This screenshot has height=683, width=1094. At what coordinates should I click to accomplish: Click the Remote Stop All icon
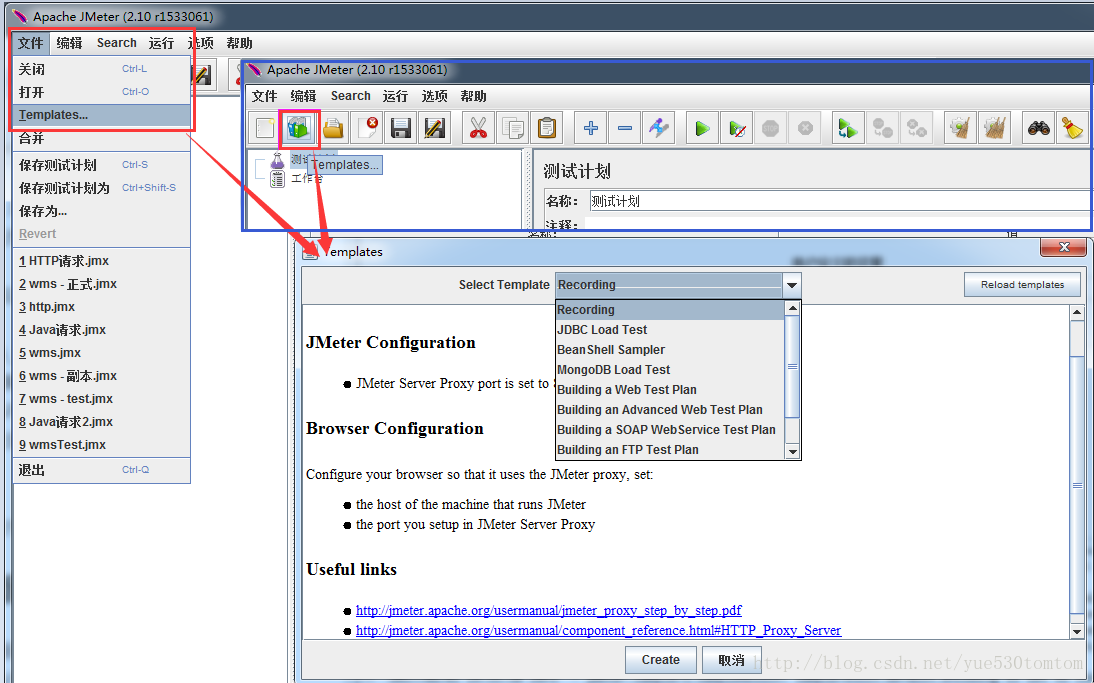(x=883, y=128)
